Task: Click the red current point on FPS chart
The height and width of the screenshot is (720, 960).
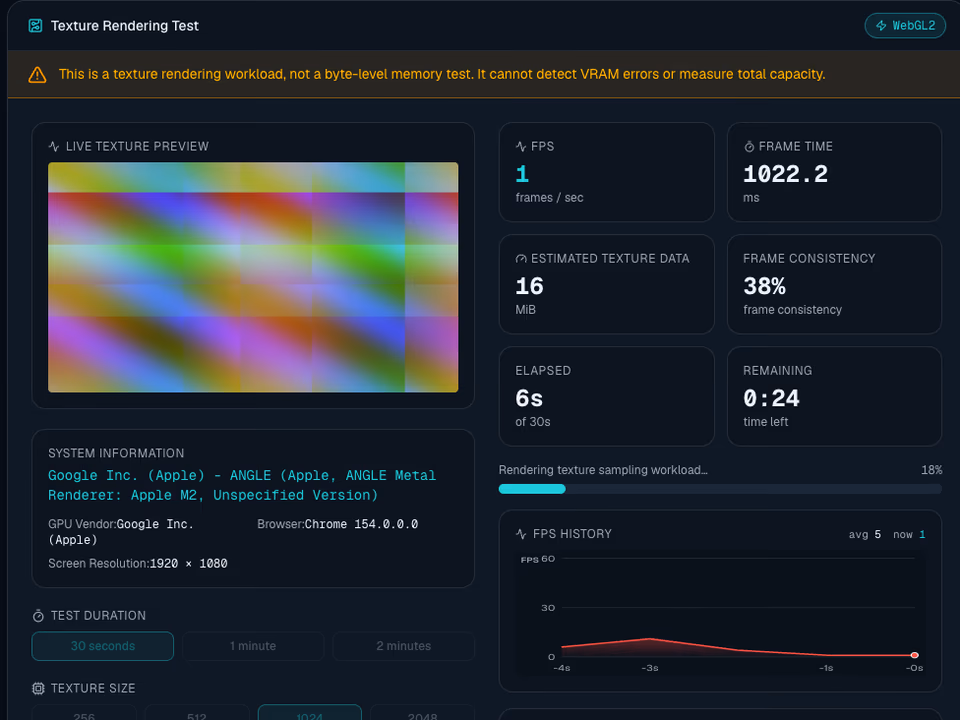Action: tap(914, 655)
